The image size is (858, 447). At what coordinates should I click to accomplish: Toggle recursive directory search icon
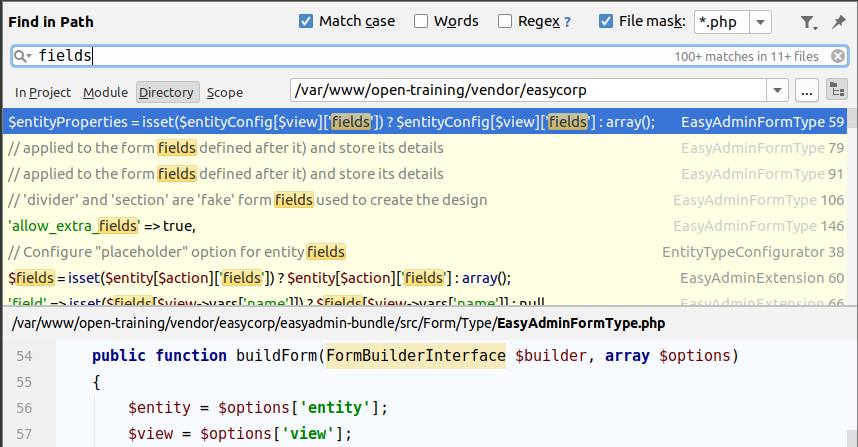[837, 90]
